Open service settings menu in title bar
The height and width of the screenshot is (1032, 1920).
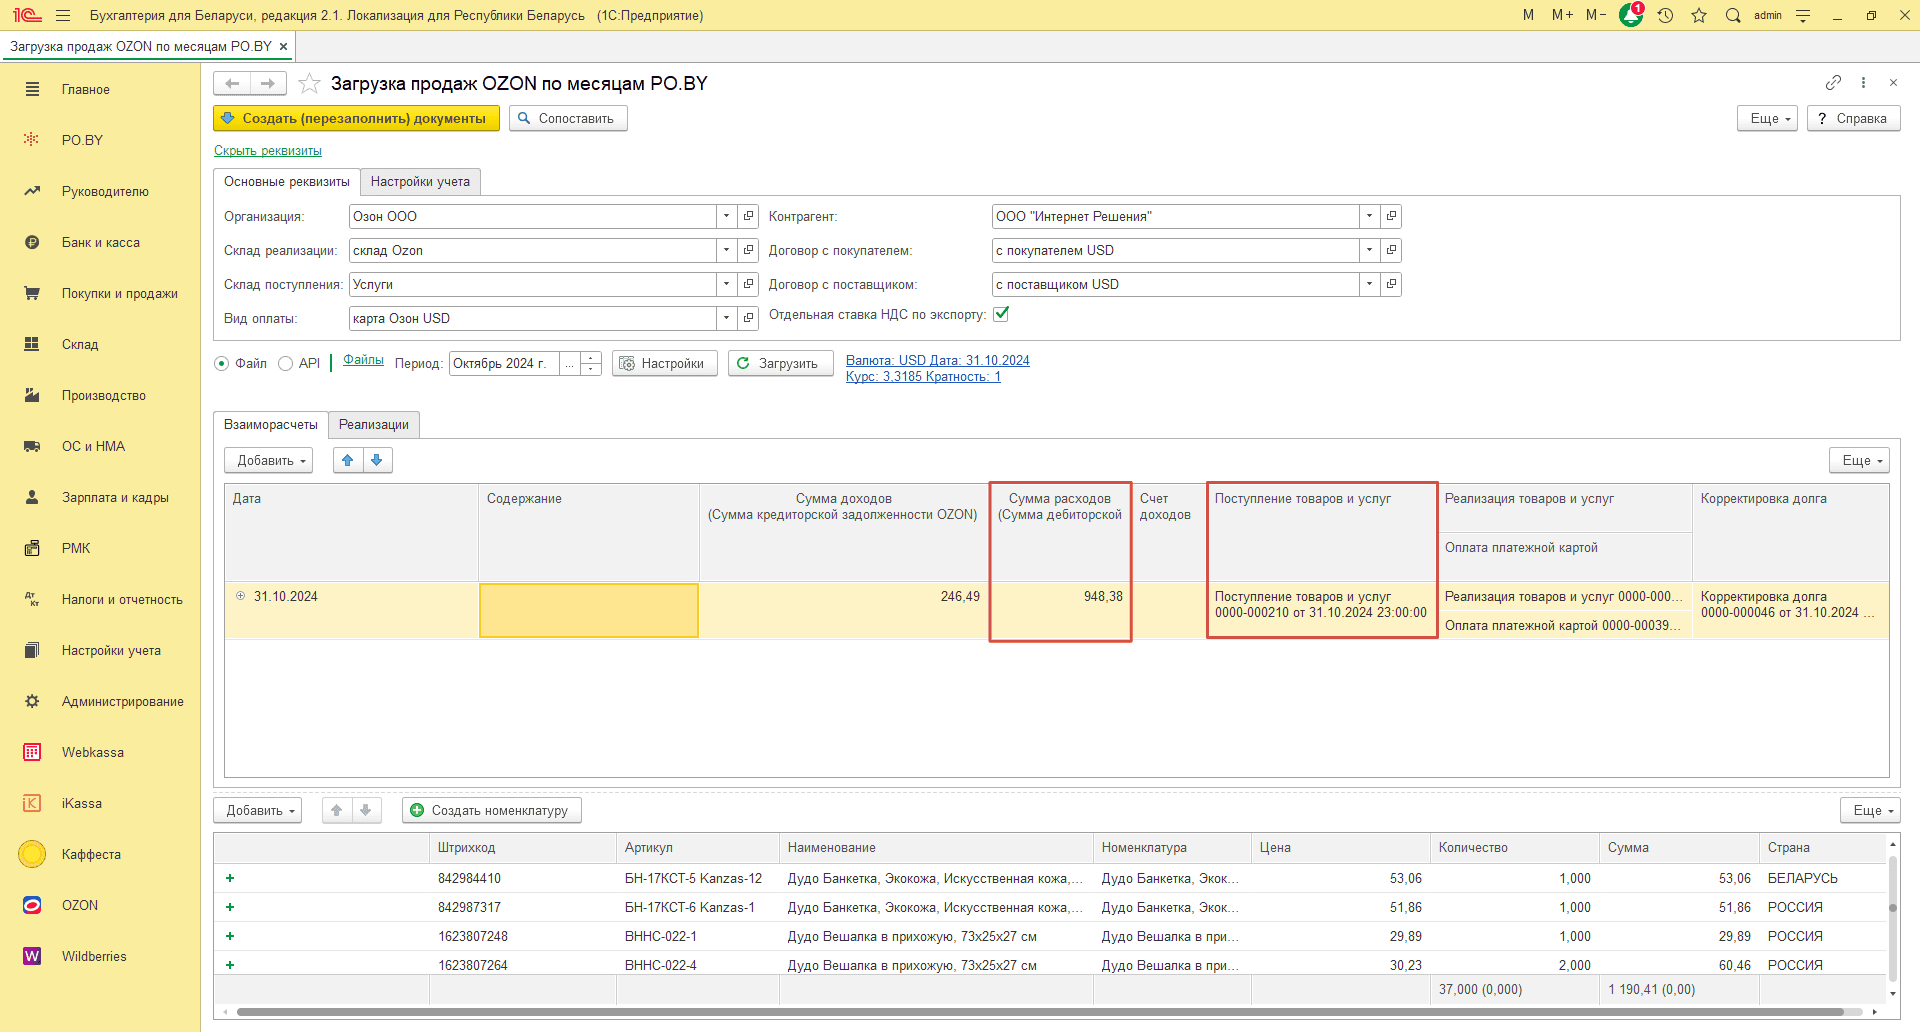point(1803,15)
